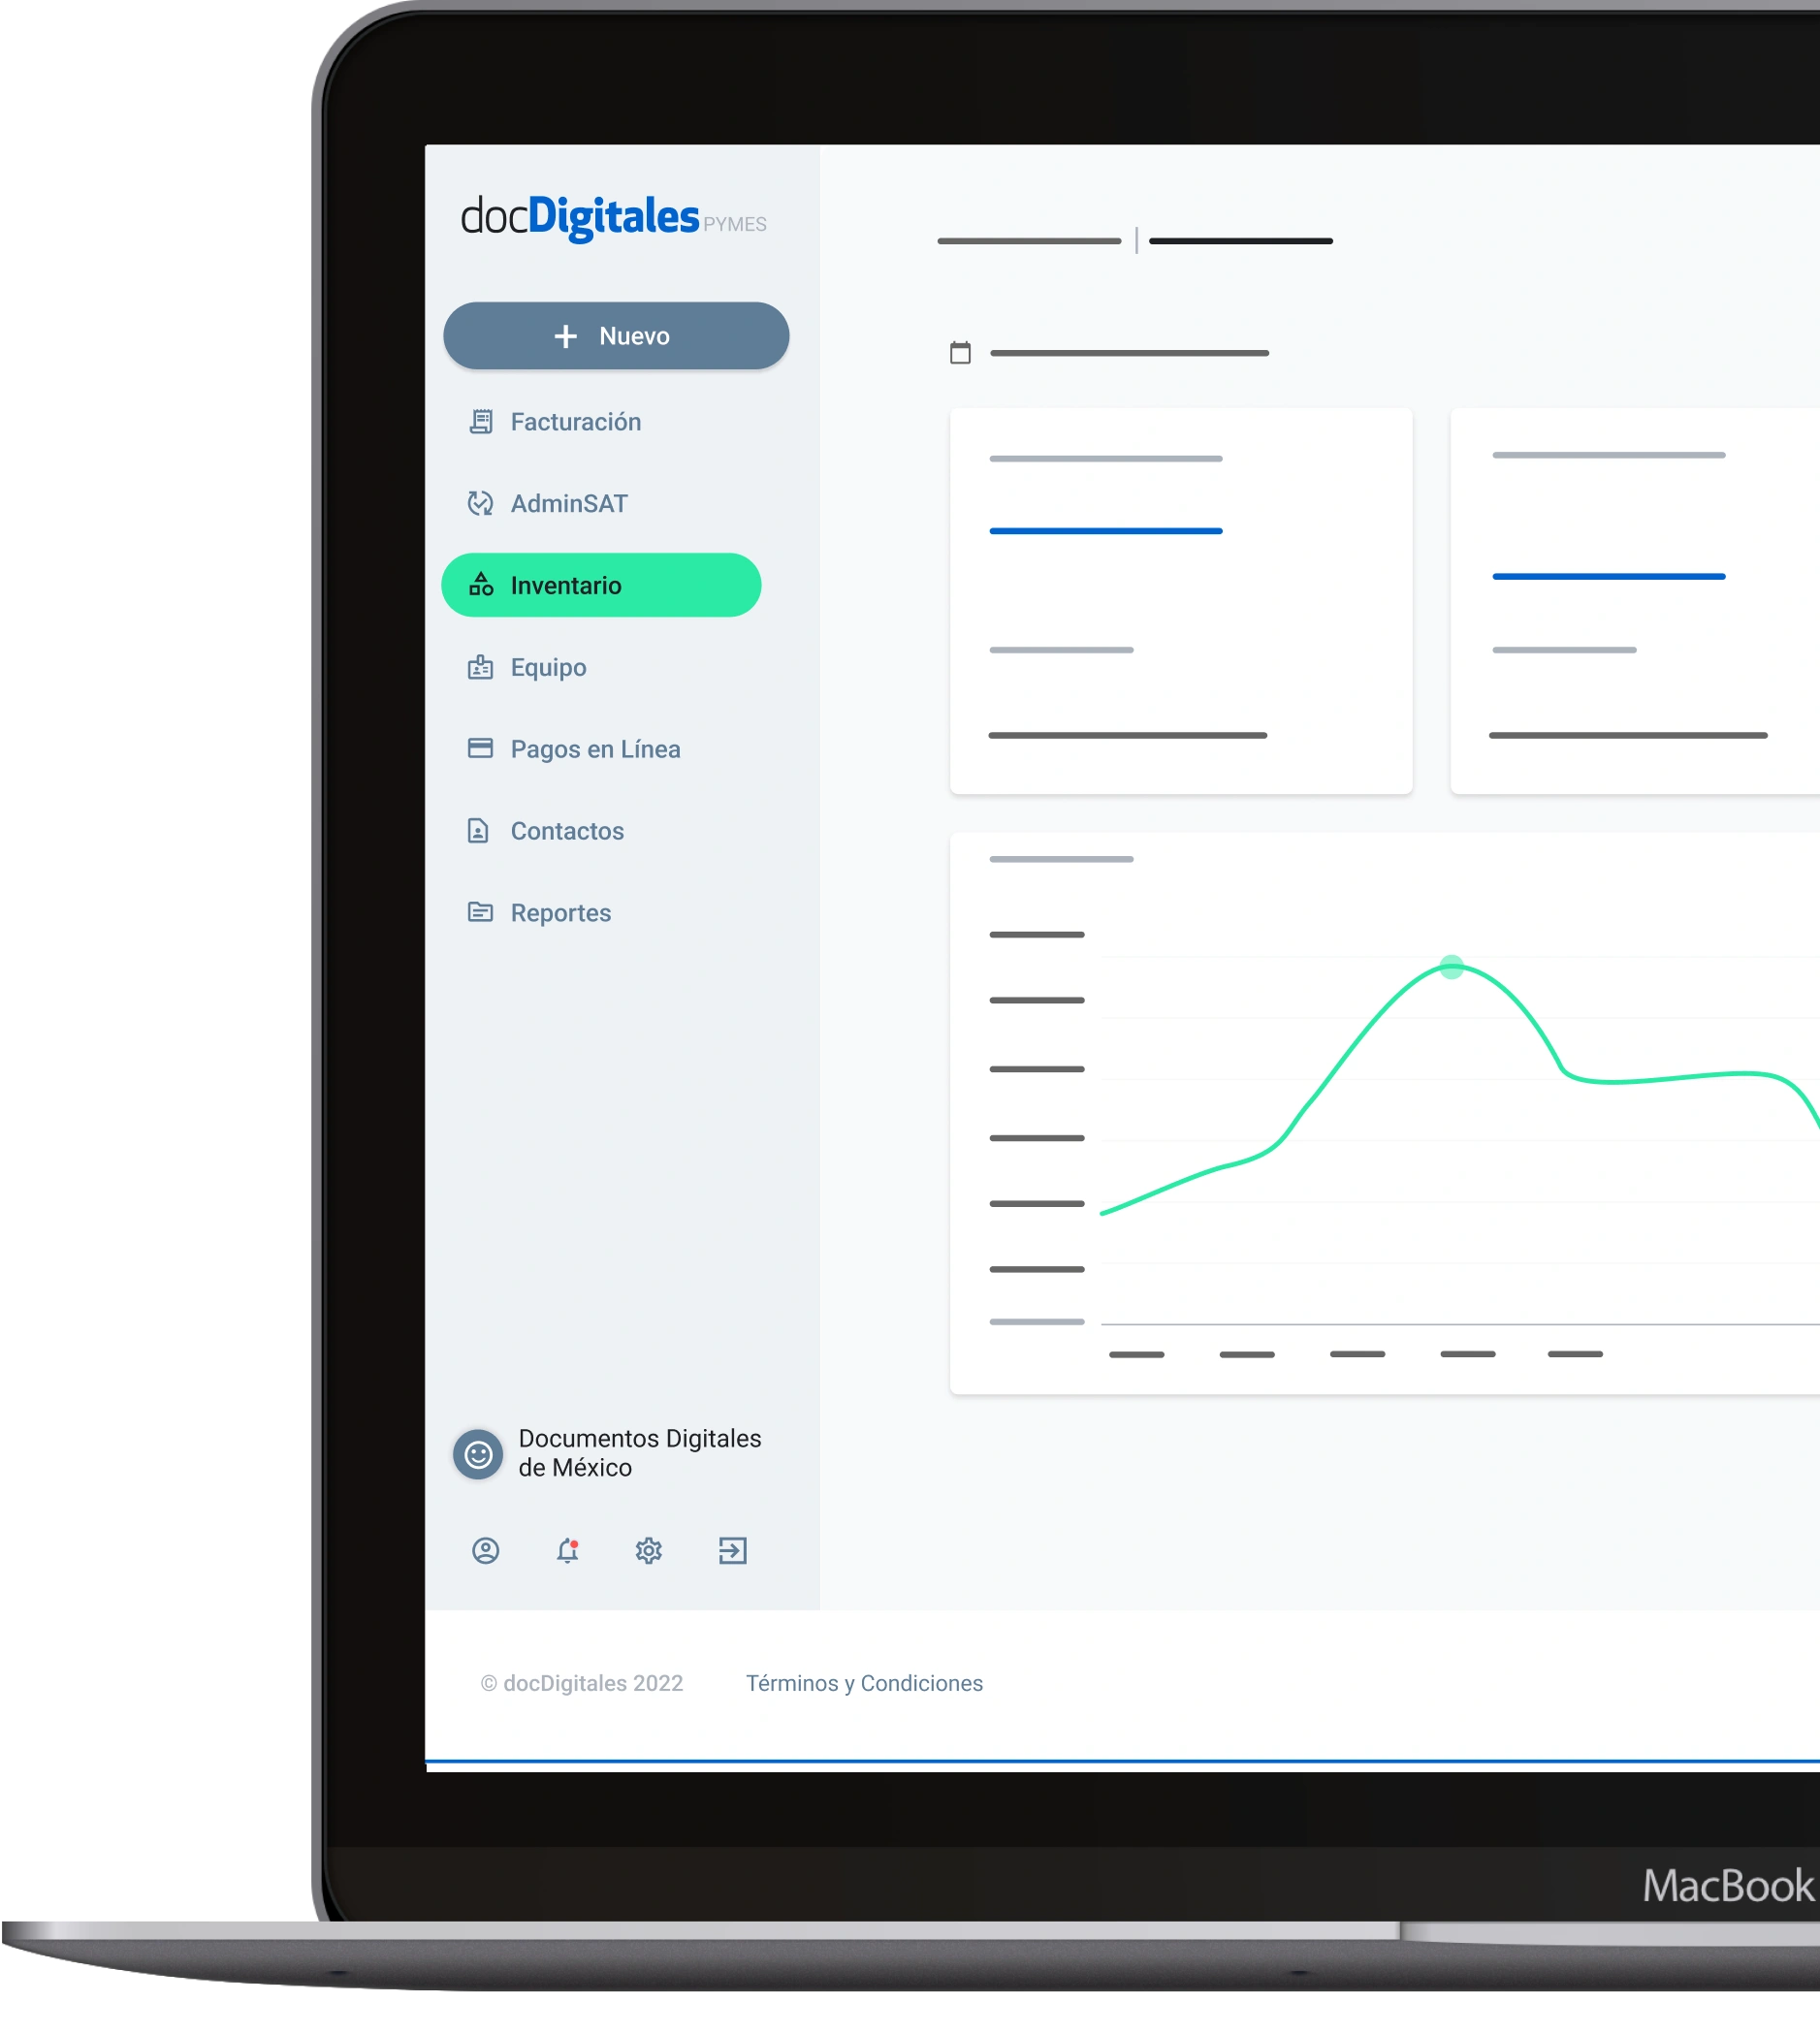1820x2034 pixels.
Task: Click the Nuevo button
Action: pos(616,336)
